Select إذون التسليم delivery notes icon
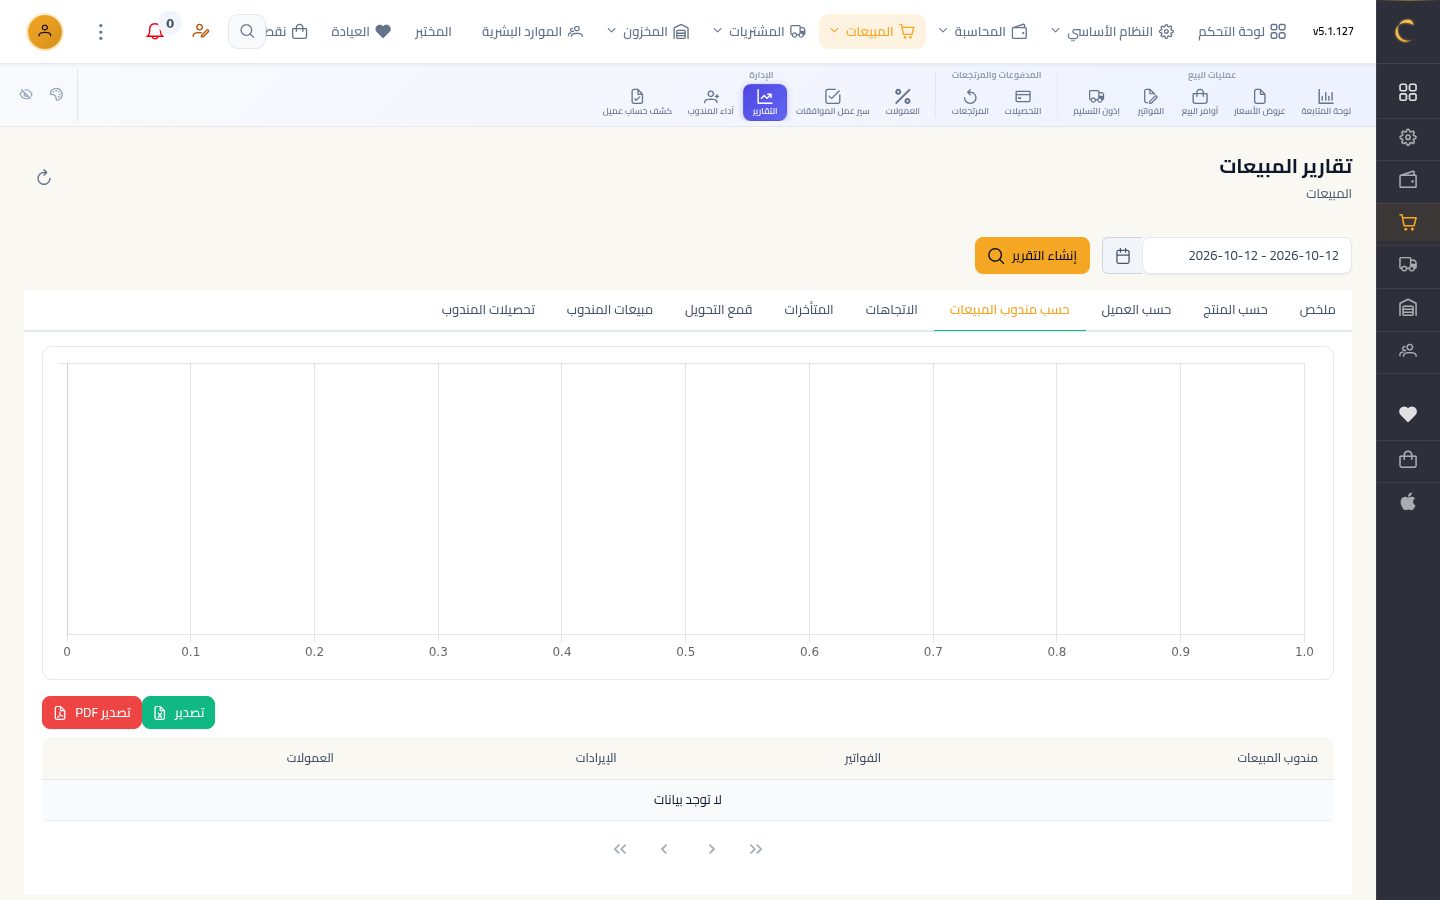Image resolution: width=1440 pixels, height=900 pixels. [x=1097, y=102]
